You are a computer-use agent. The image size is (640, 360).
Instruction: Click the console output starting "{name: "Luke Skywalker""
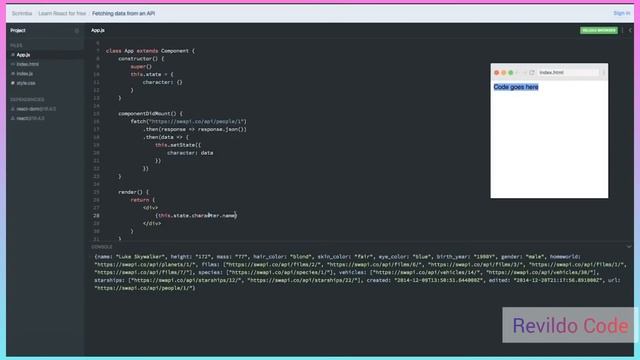pyautogui.click(x=359, y=272)
